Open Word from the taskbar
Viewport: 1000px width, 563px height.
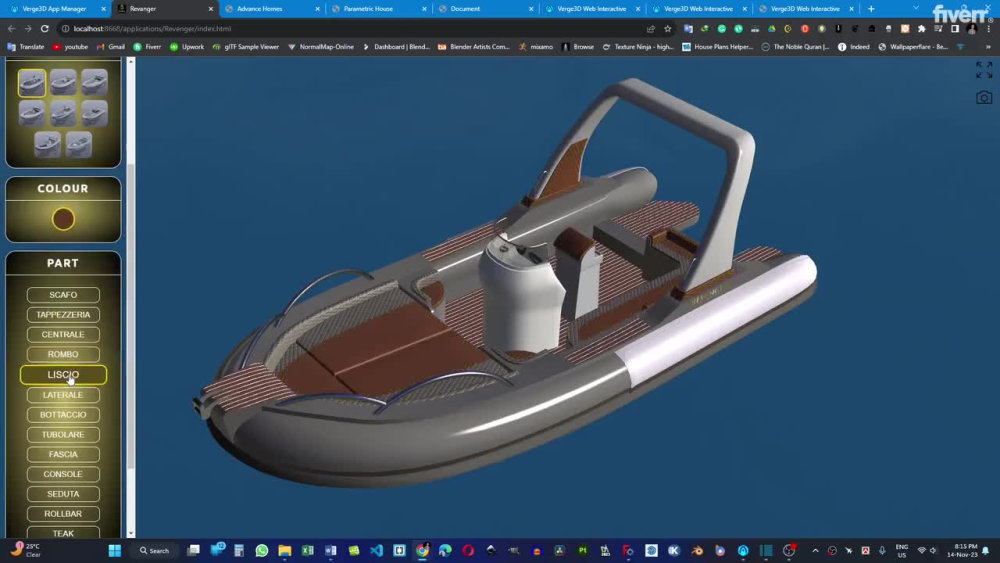tap(330, 550)
